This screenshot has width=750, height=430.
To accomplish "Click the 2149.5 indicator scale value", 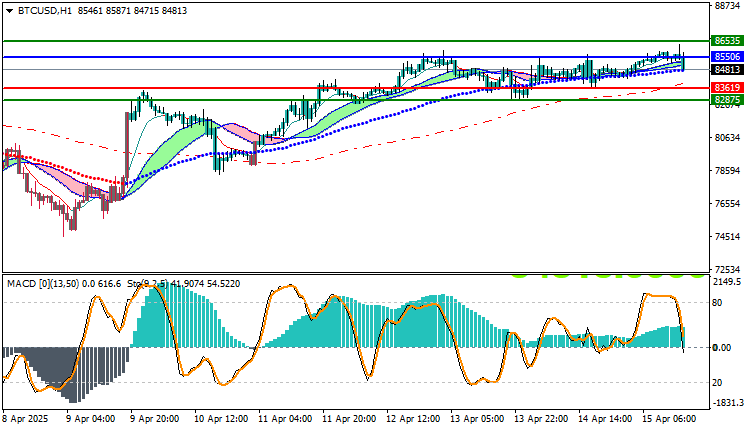I will tap(729, 282).
